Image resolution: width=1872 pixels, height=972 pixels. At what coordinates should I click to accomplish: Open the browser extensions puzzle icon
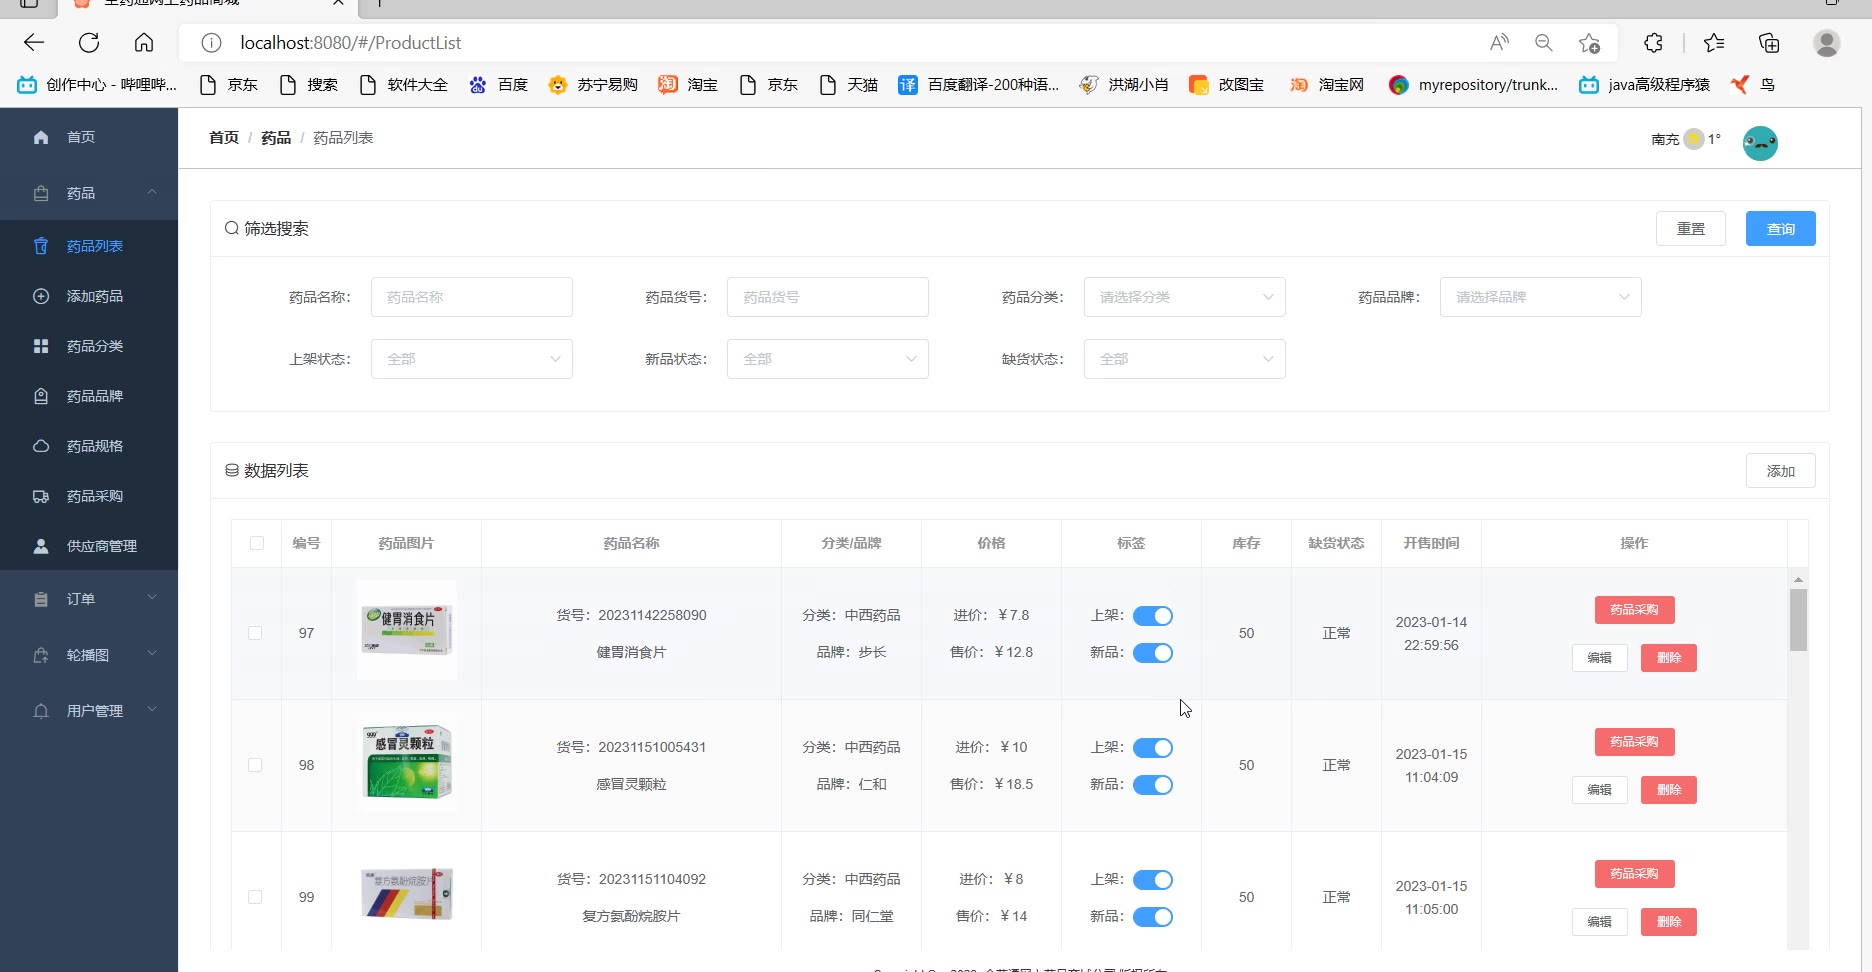coord(1653,43)
